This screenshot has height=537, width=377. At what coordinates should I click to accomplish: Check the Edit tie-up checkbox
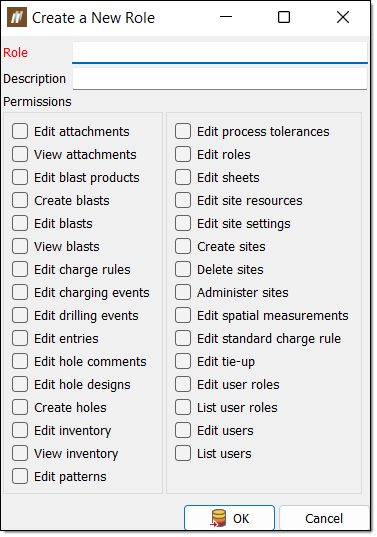click(x=183, y=361)
